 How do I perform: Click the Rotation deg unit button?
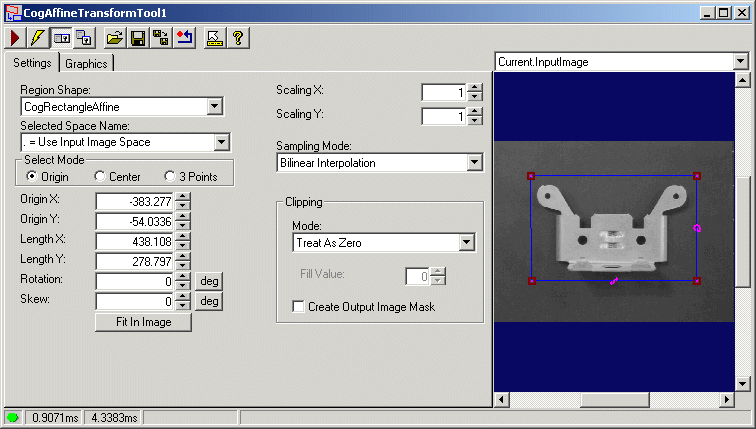(x=209, y=281)
